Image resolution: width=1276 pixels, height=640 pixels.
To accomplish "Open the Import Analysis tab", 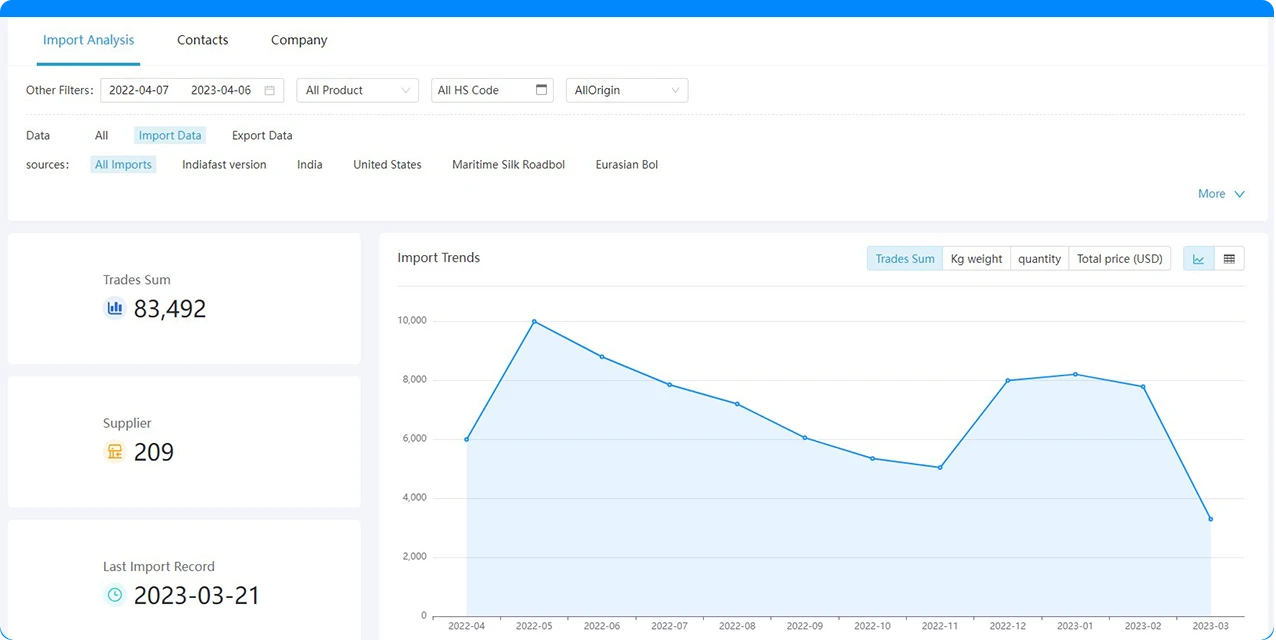I will click(x=88, y=40).
